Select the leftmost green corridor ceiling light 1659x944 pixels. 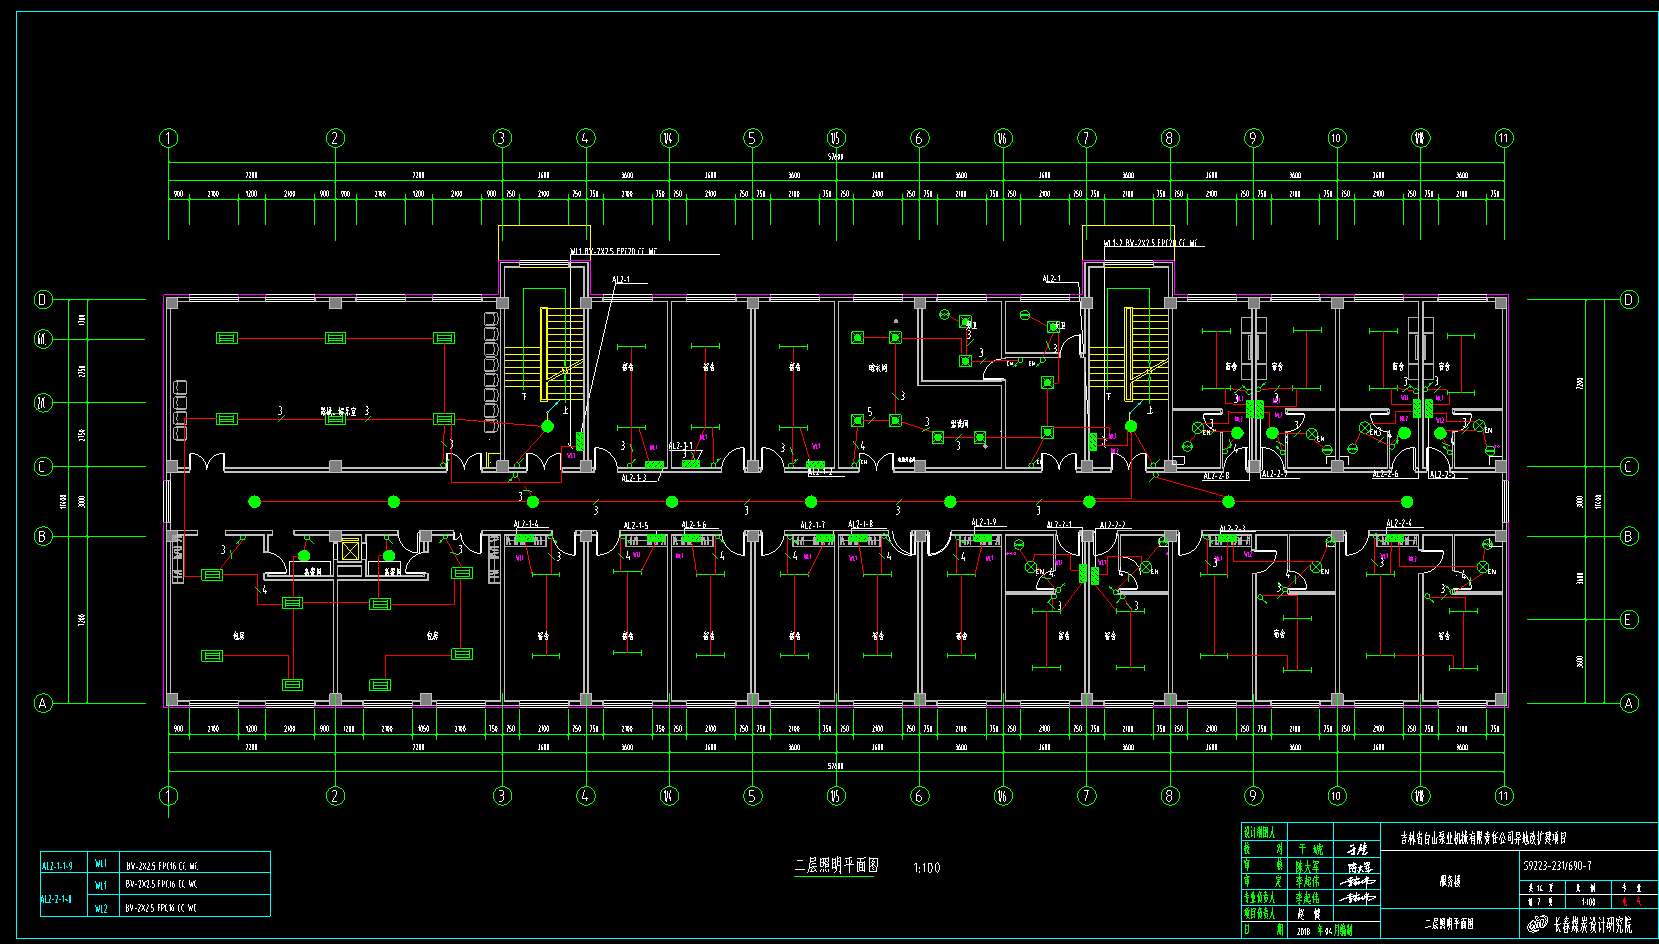tap(255, 501)
